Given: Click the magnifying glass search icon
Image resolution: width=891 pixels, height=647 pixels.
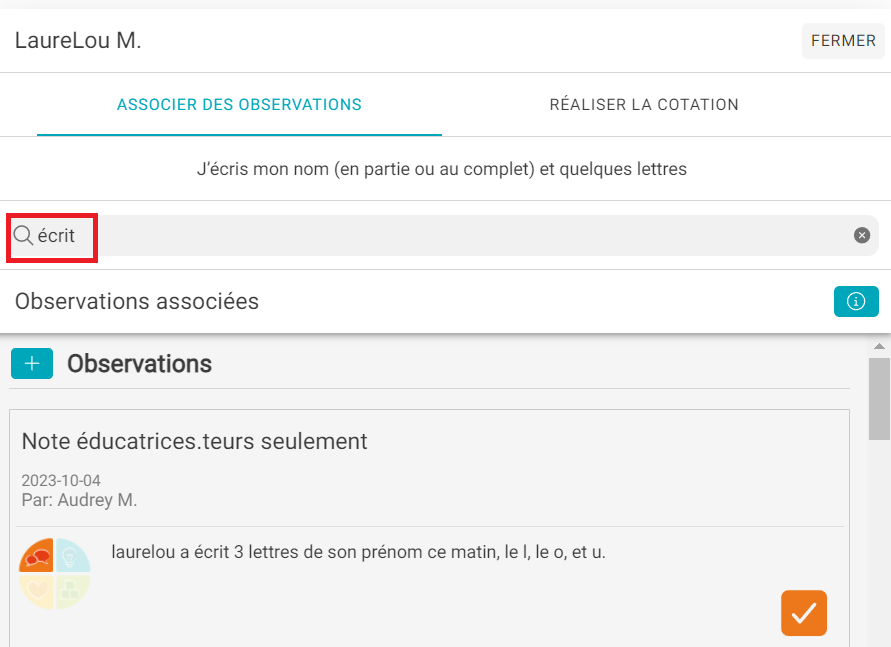Looking at the screenshot, I should pyautogui.click(x=23, y=235).
